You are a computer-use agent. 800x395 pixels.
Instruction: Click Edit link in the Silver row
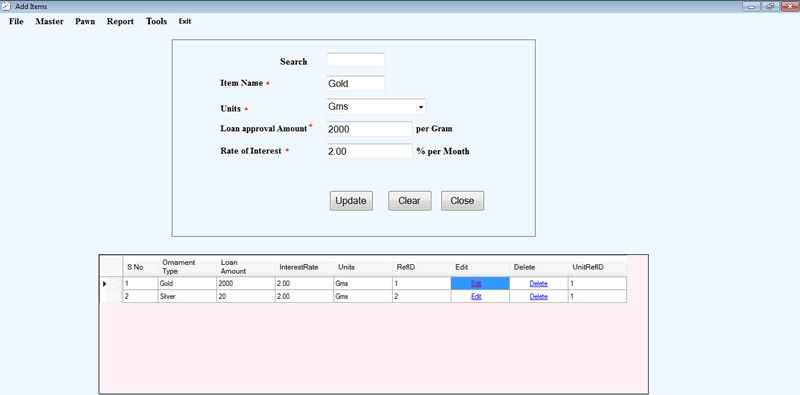[x=476, y=297]
